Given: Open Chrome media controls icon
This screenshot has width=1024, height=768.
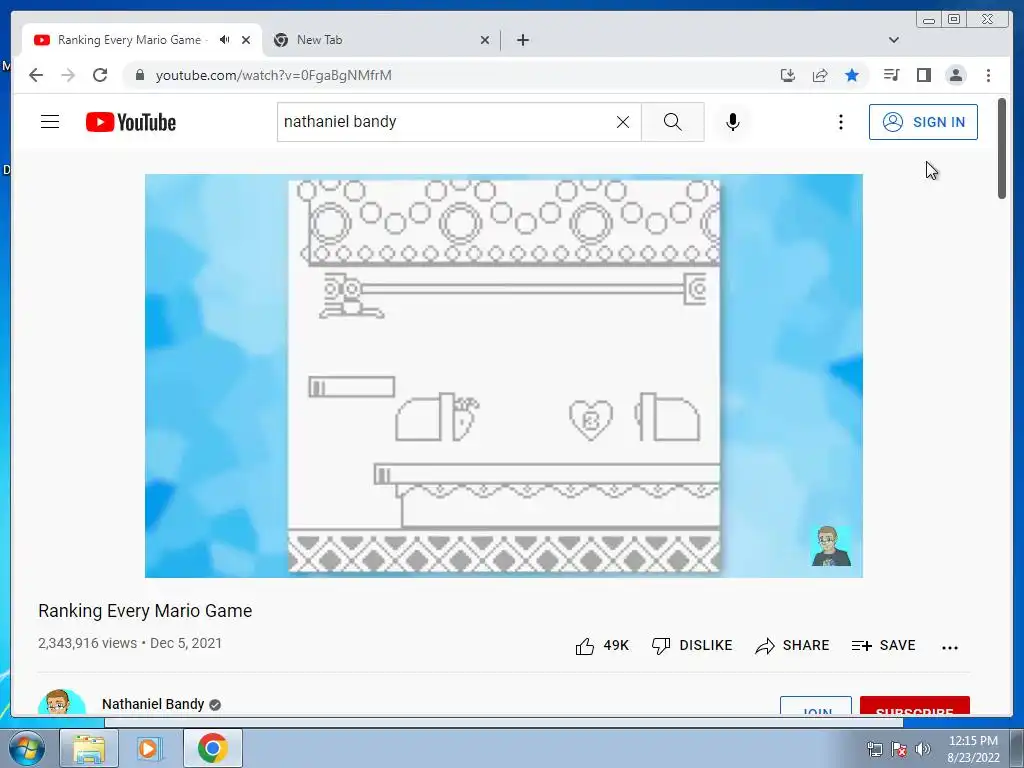Looking at the screenshot, I should tap(891, 75).
